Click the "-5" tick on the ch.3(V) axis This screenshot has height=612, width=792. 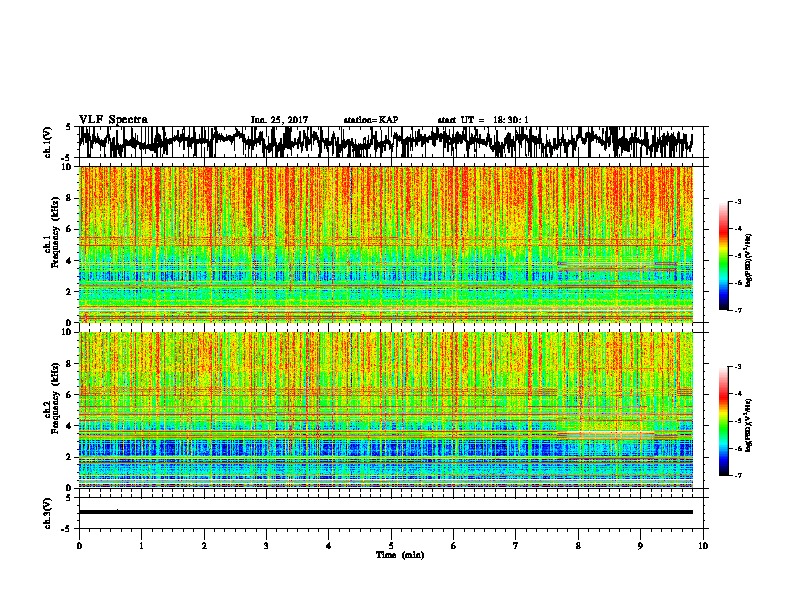[67, 529]
